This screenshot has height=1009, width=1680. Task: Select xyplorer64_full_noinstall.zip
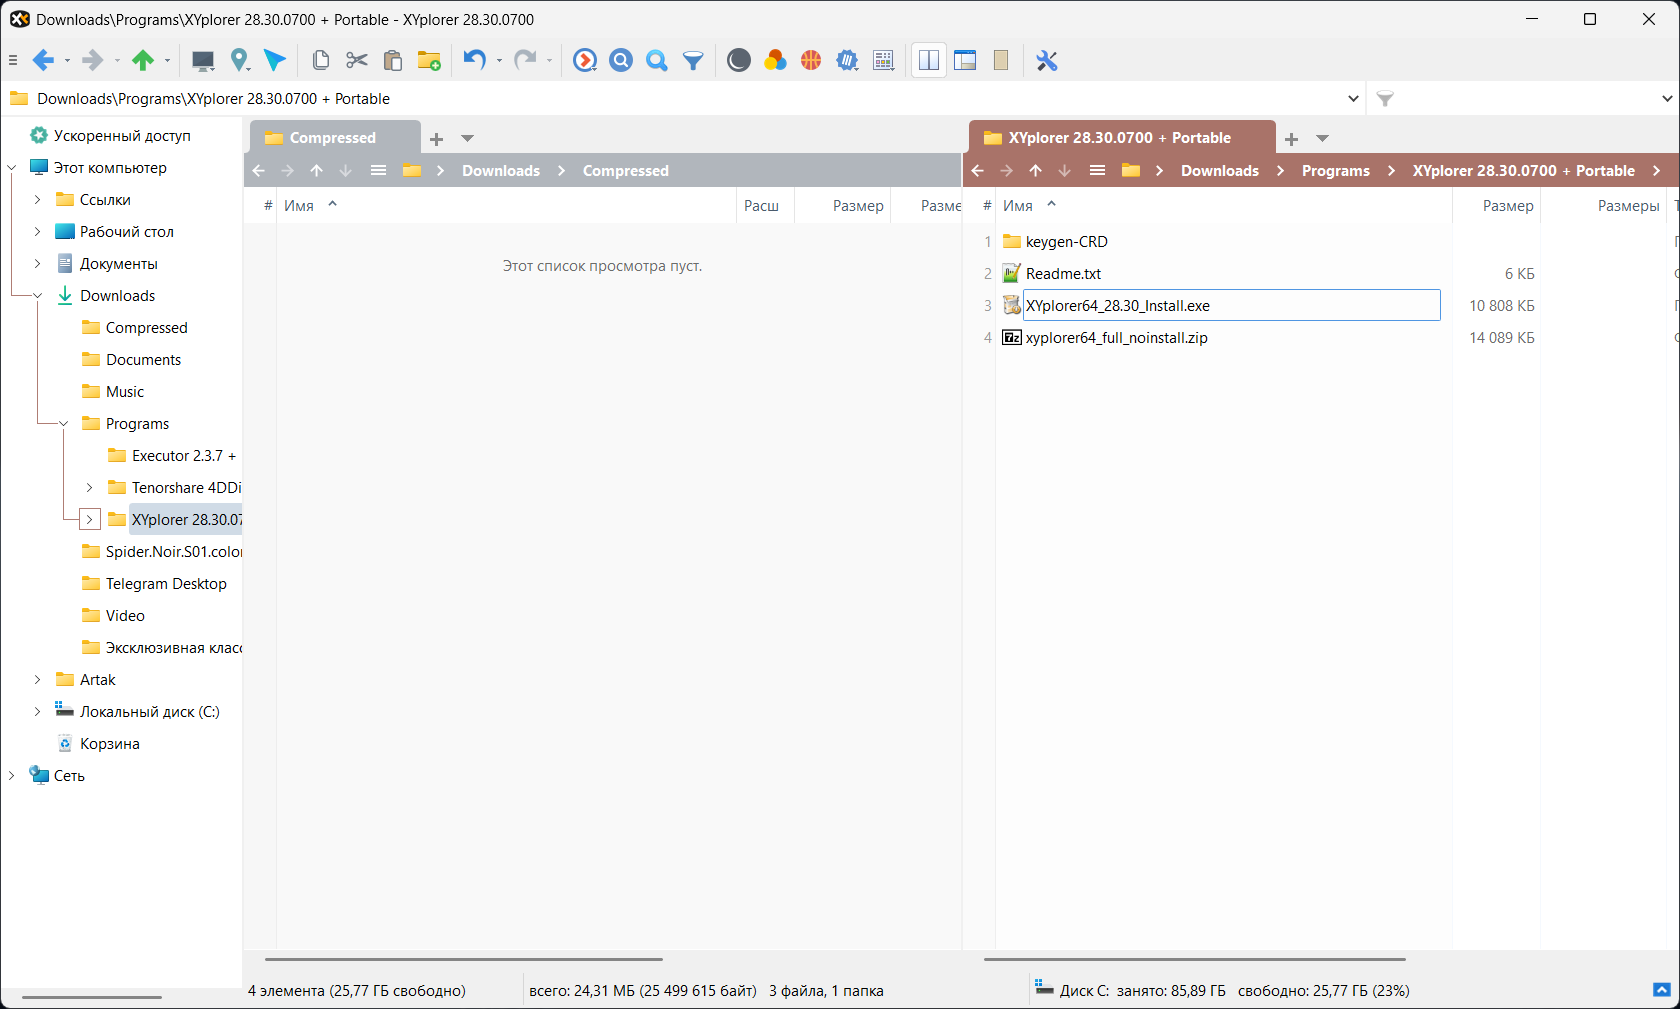pyautogui.click(x=1116, y=338)
